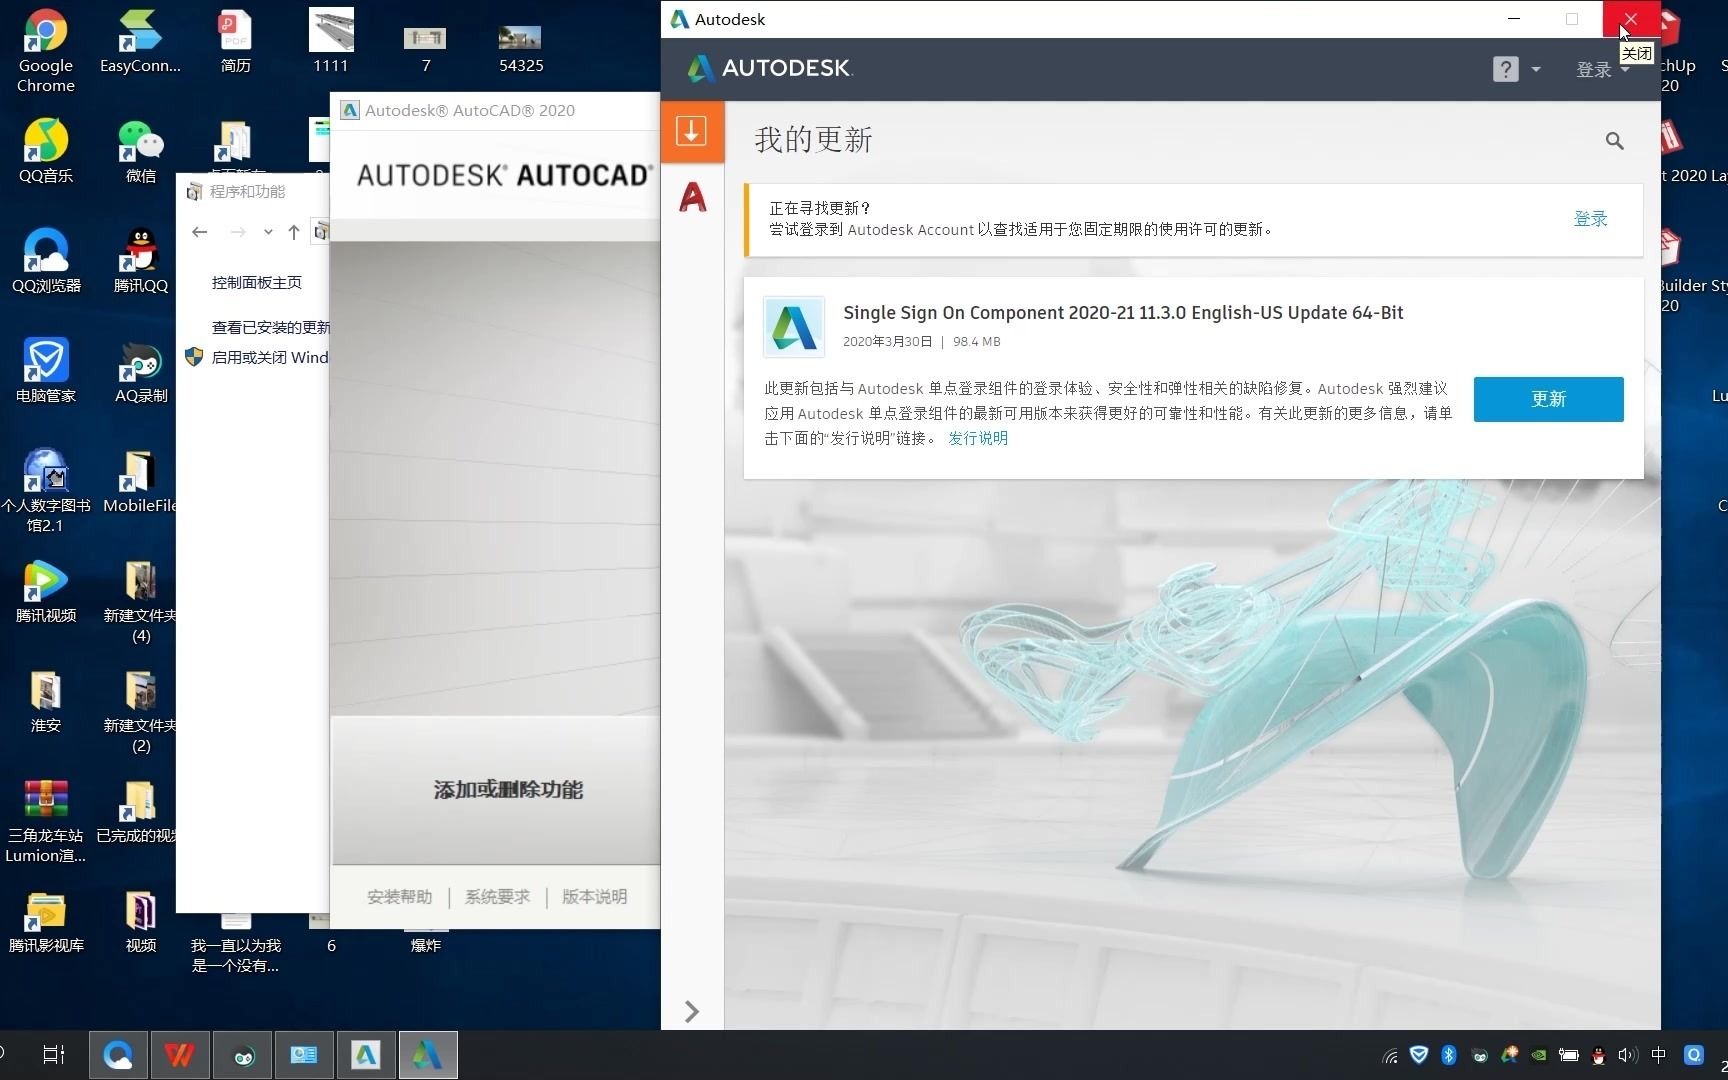Open QQ音乐 desktop shortcut
This screenshot has width=1728, height=1080.
[45, 152]
